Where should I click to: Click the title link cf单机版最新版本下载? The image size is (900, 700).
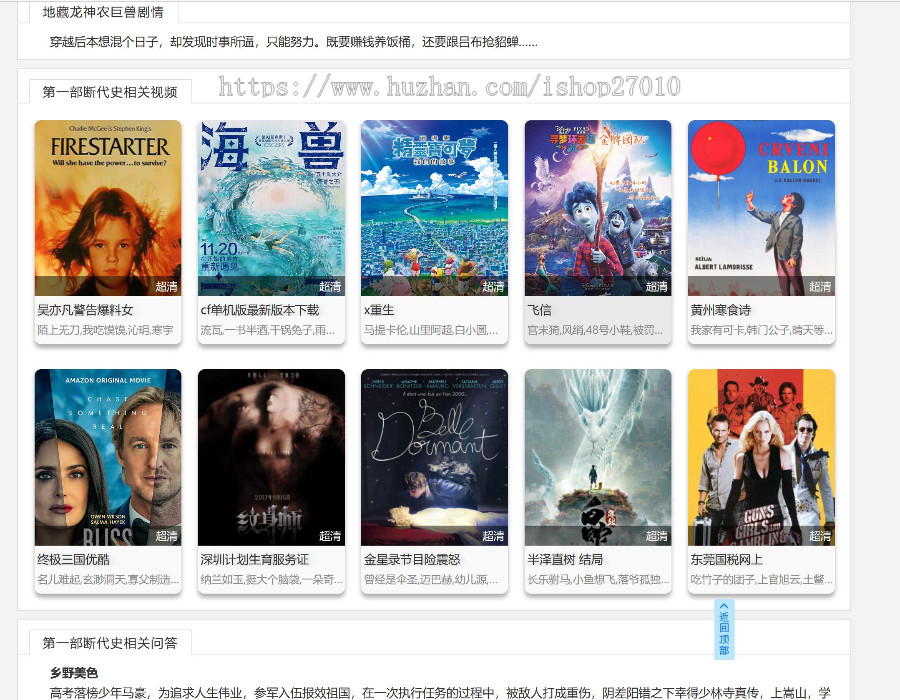point(259,310)
